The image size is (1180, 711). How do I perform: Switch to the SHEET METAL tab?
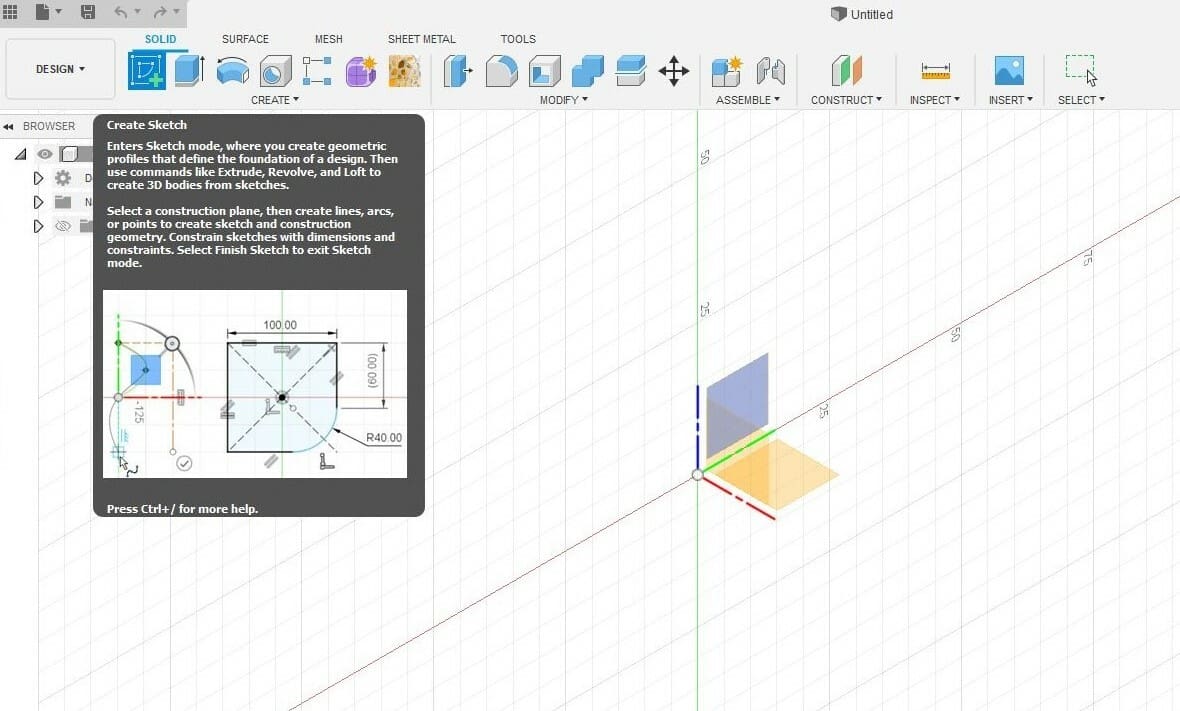tap(421, 39)
